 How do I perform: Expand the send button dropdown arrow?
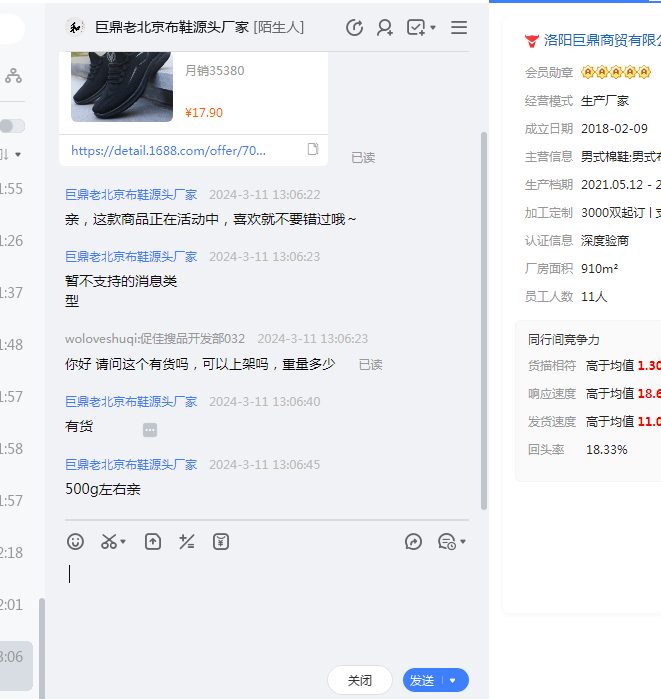453,681
